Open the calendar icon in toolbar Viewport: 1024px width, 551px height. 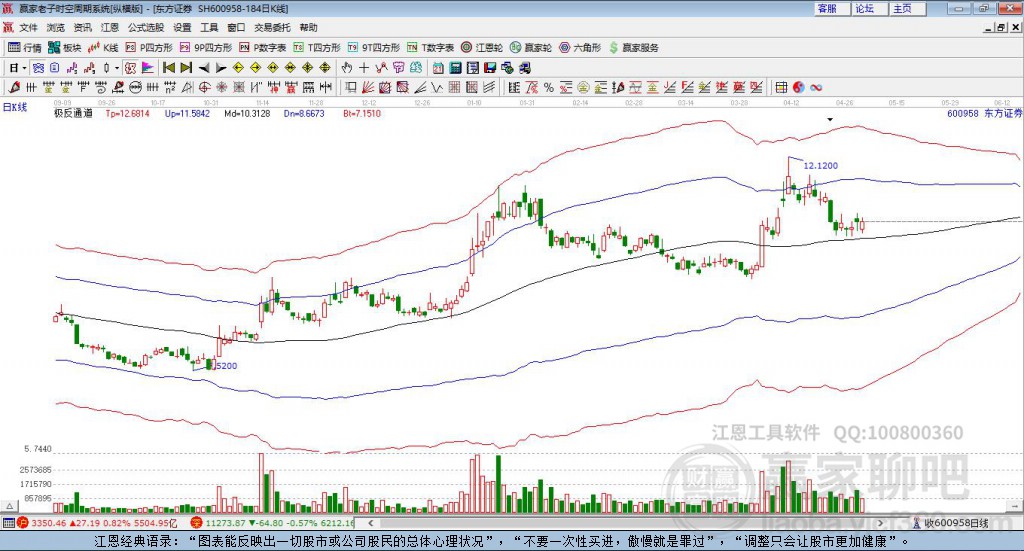coord(438,68)
